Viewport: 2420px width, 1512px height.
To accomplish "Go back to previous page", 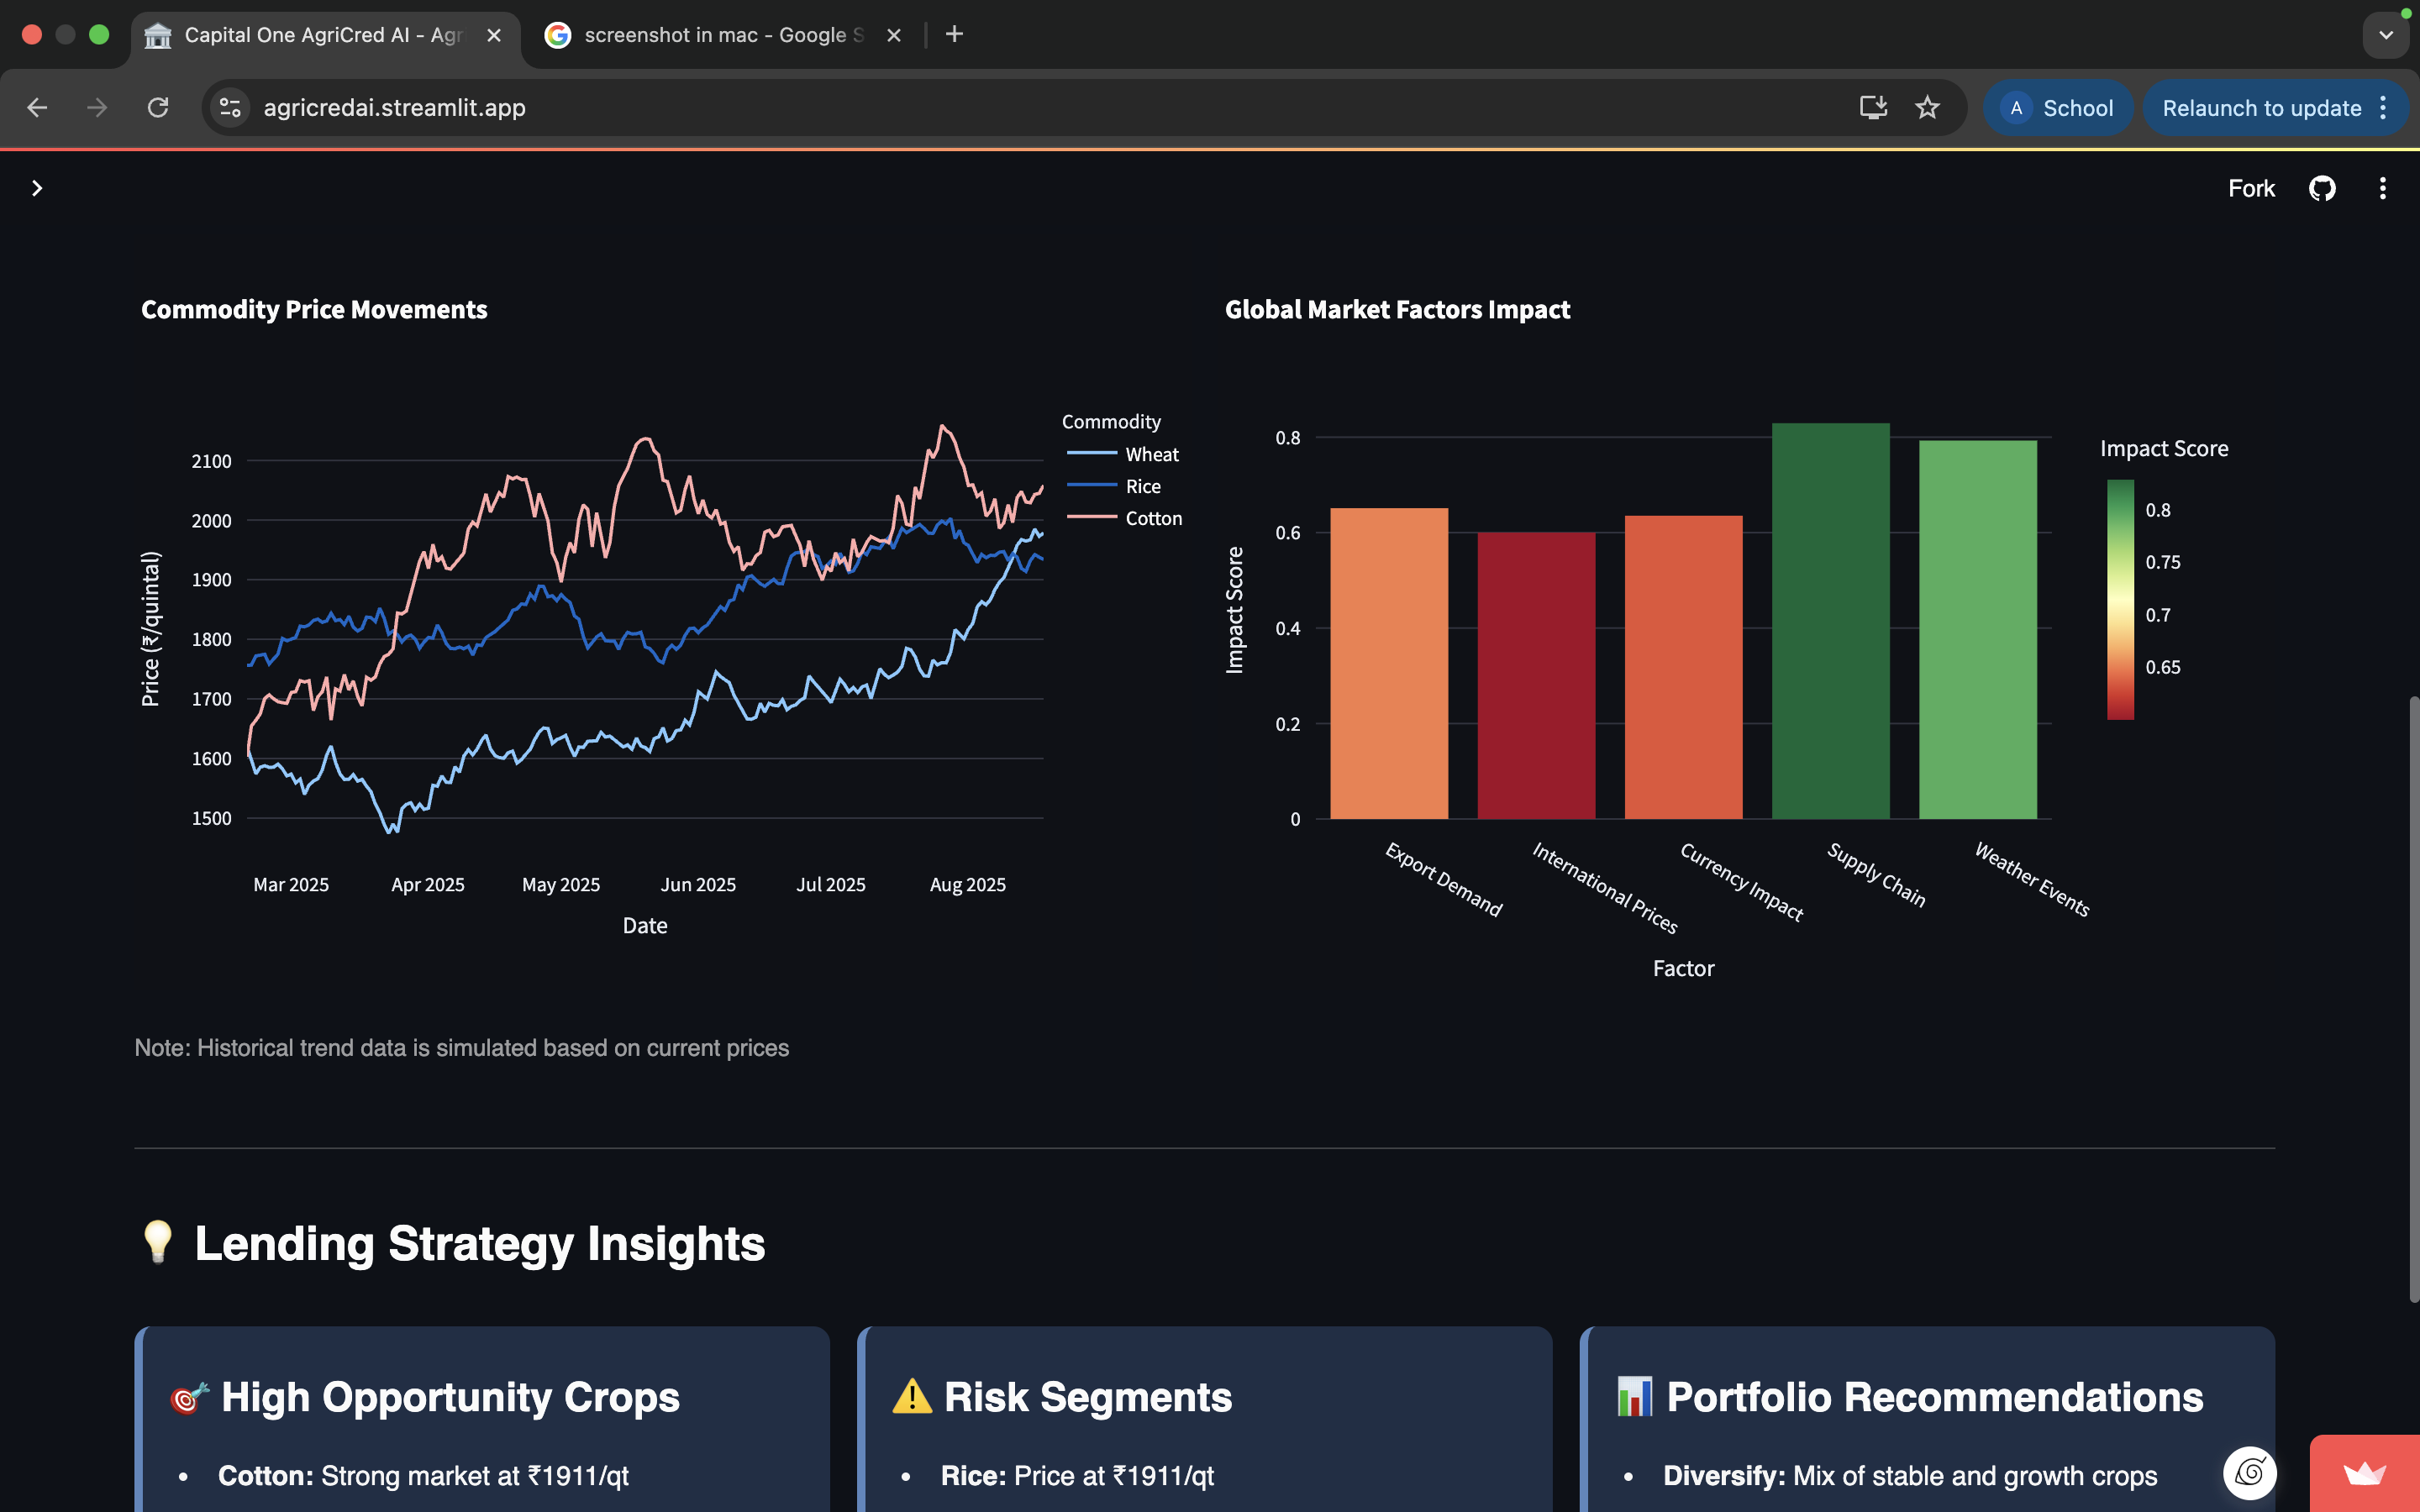I will coord(37,108).
